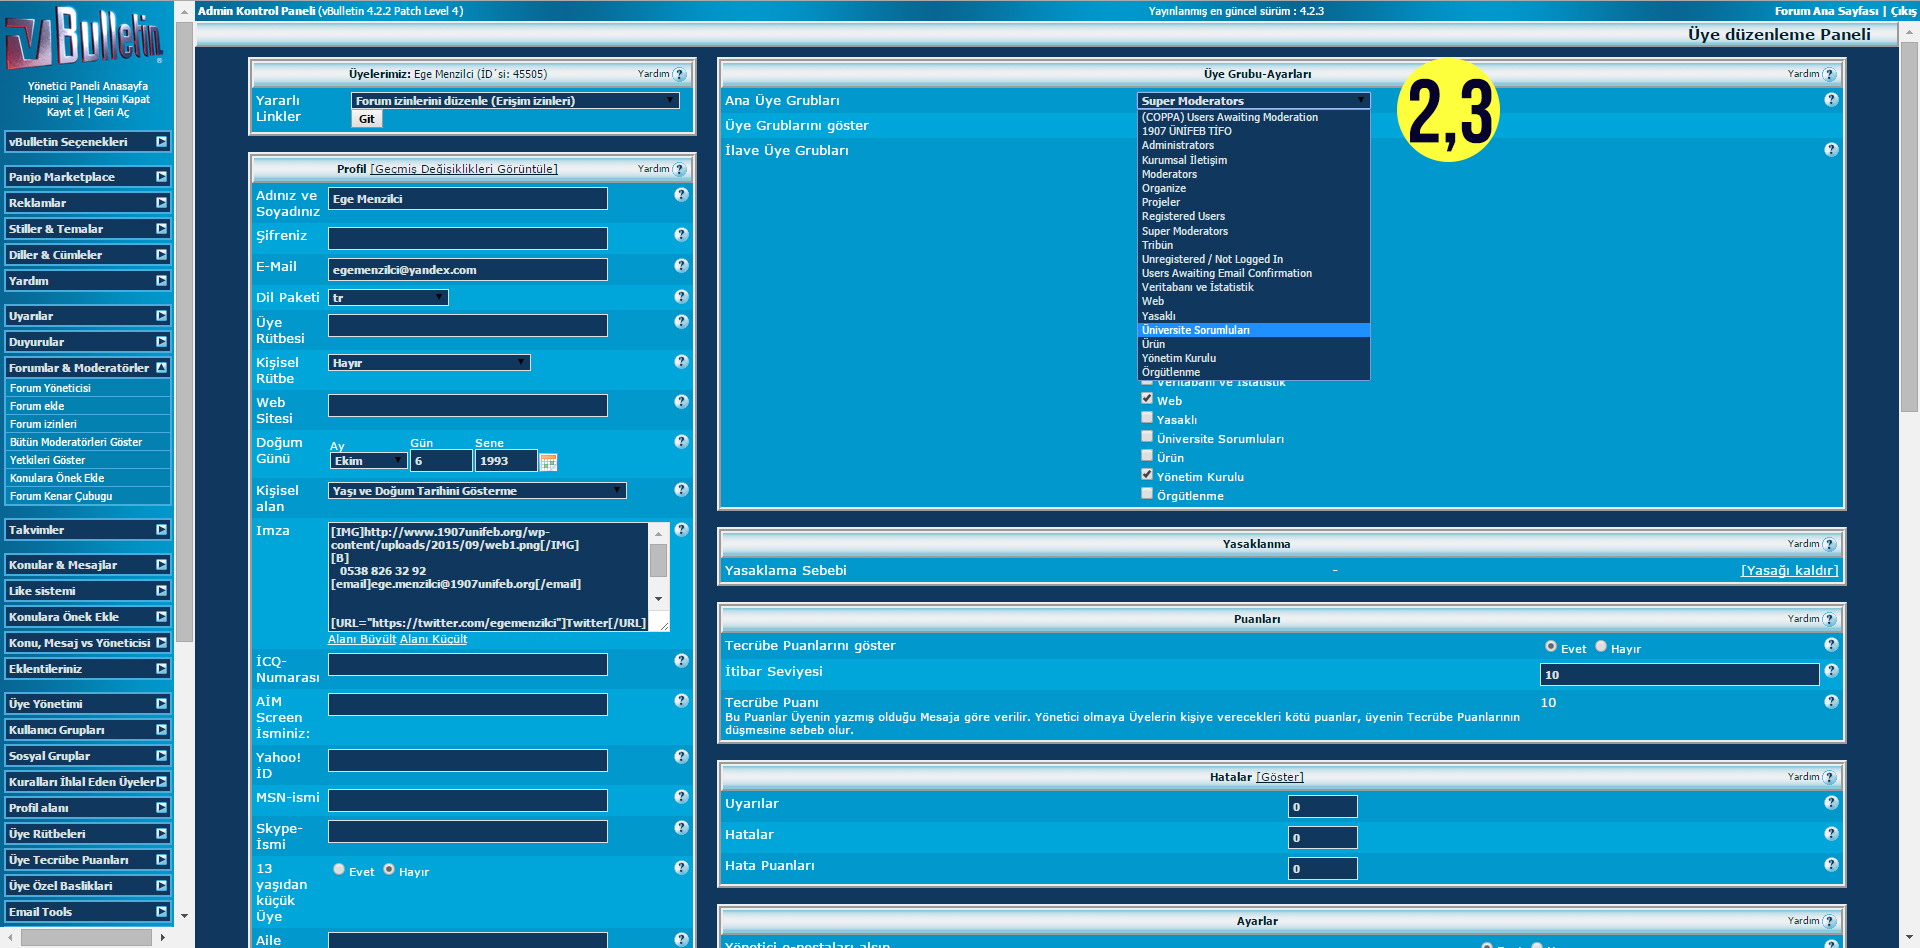1920x948 pixels.
Task: Click the expand icon on Üye Yönetimi
Action: click(x=161, y=704)
